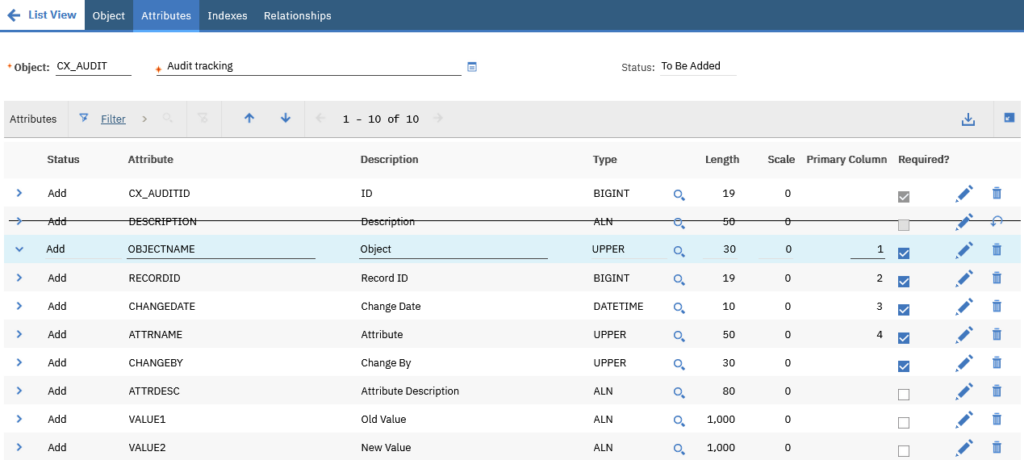
Task: Click the edit pencil for CX_AUDITID row
Action: click(964, 193)
